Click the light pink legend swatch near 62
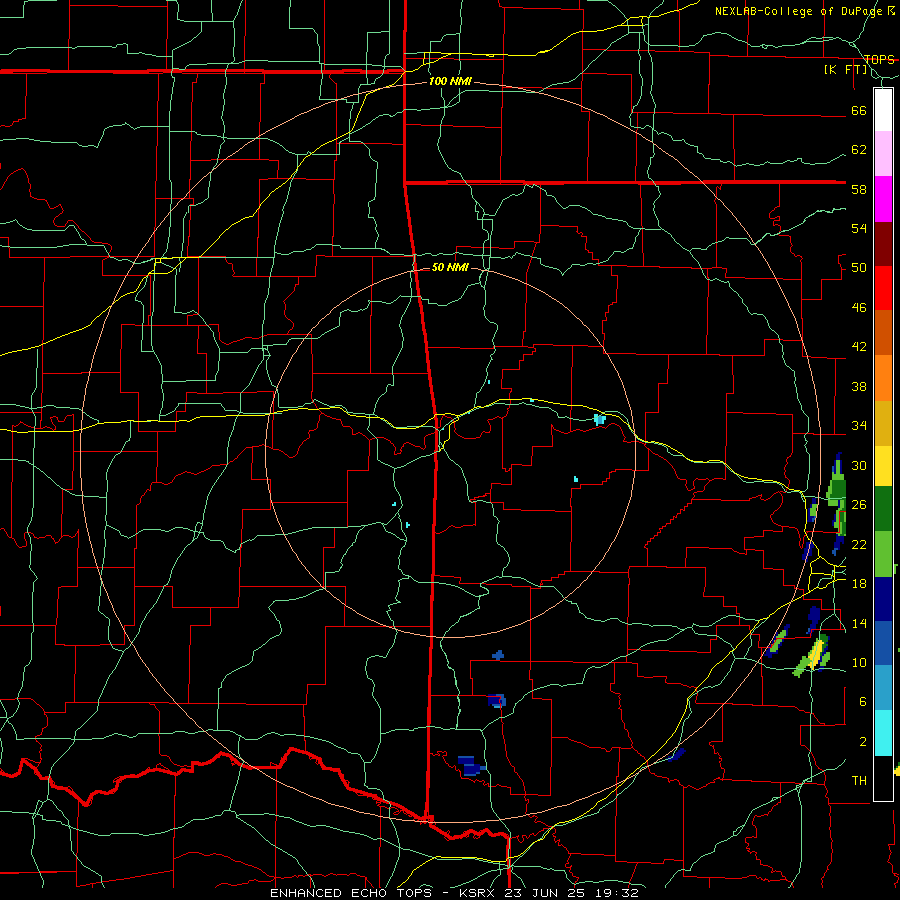Viewport: 900px width, 900px height. point(883,154)
